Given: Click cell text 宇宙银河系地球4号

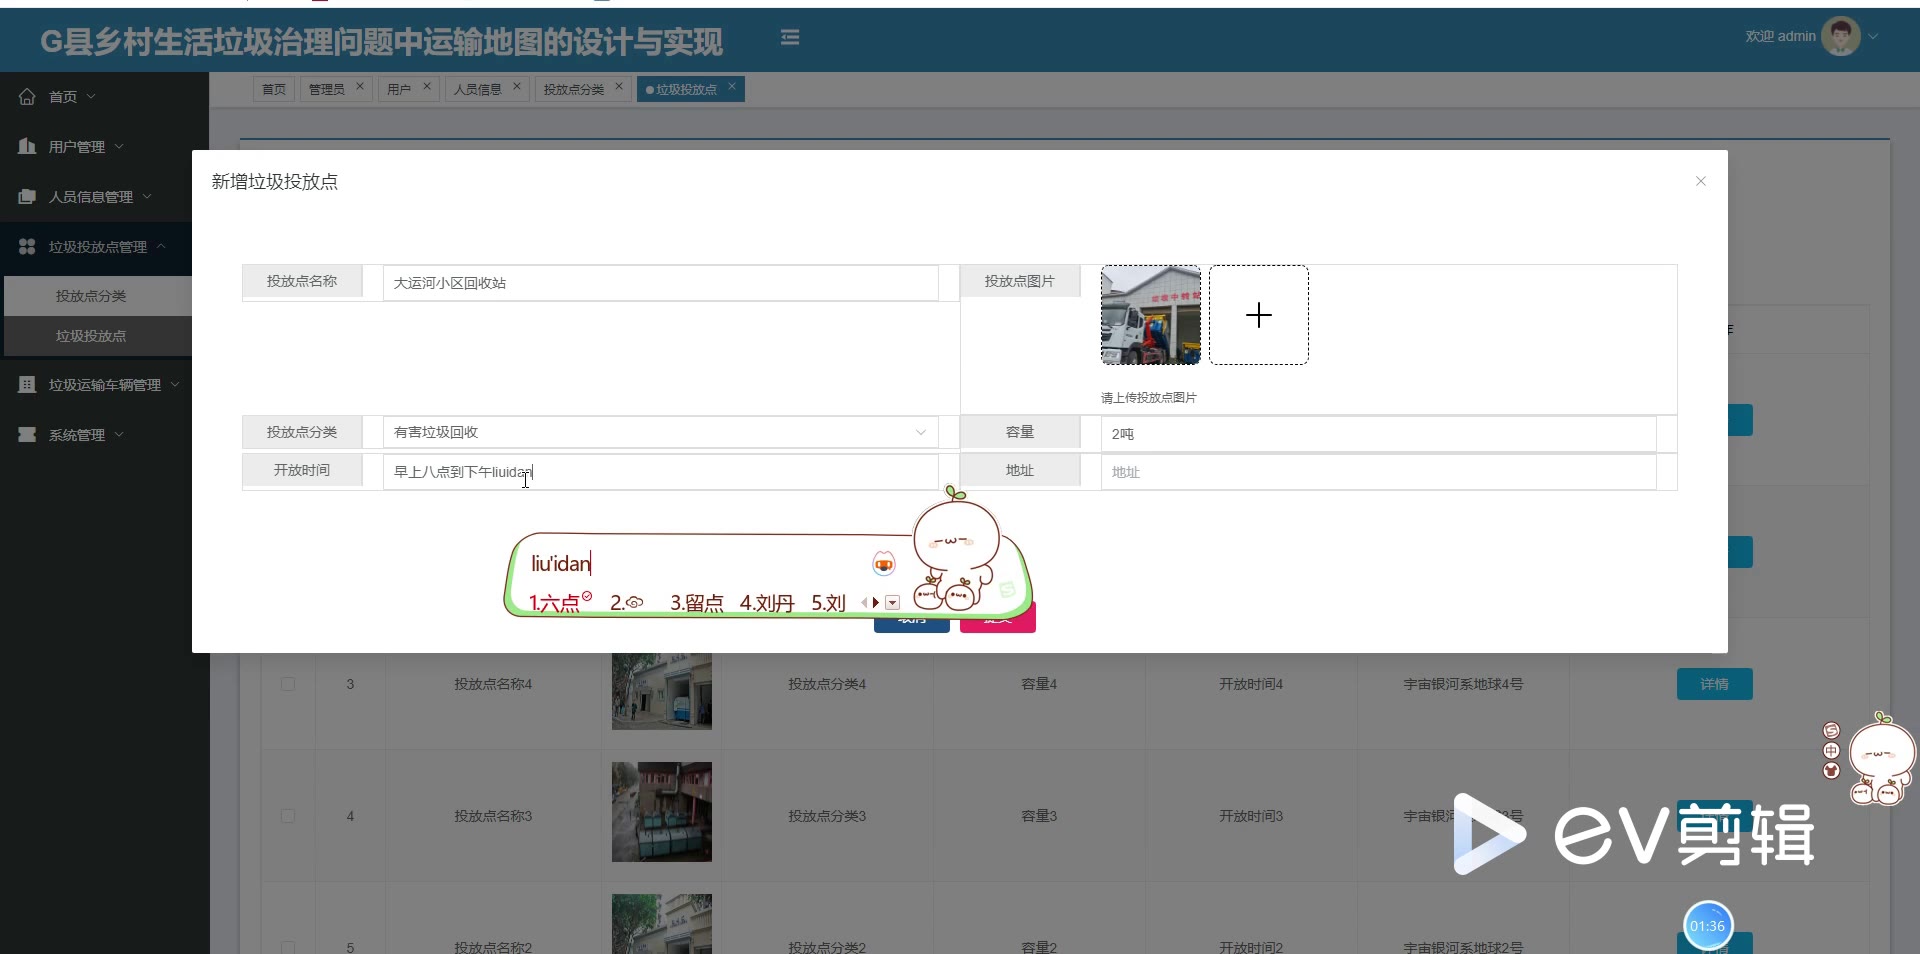Looking at the screenshot, I should click(1463, 684).
